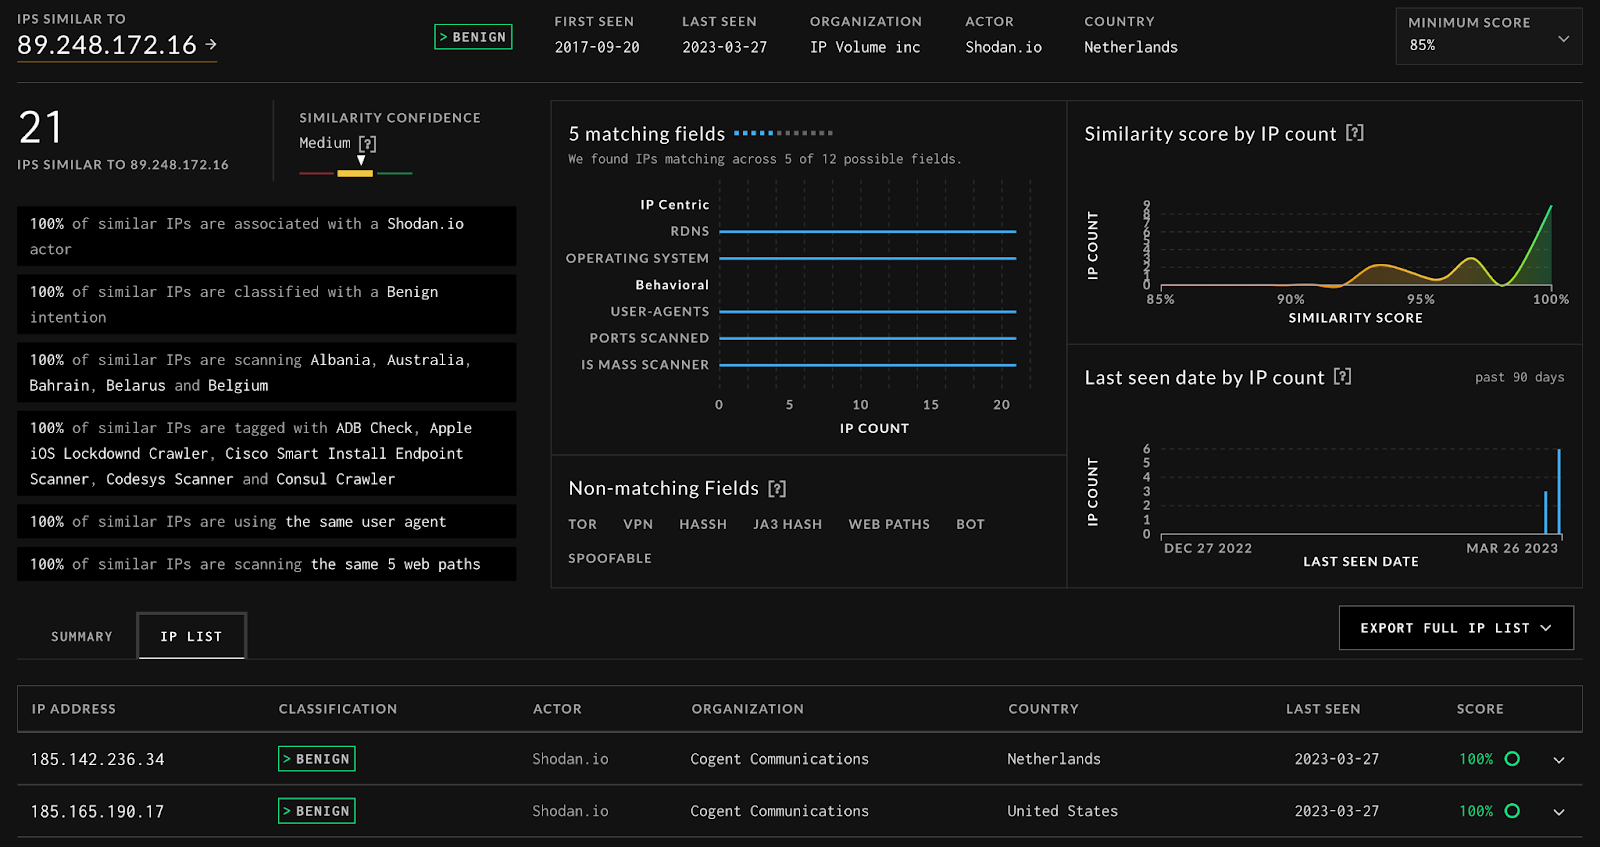Open the Minimum Score dropdown
Viewport: 1600px width, 847px height.
point(1488,37)
